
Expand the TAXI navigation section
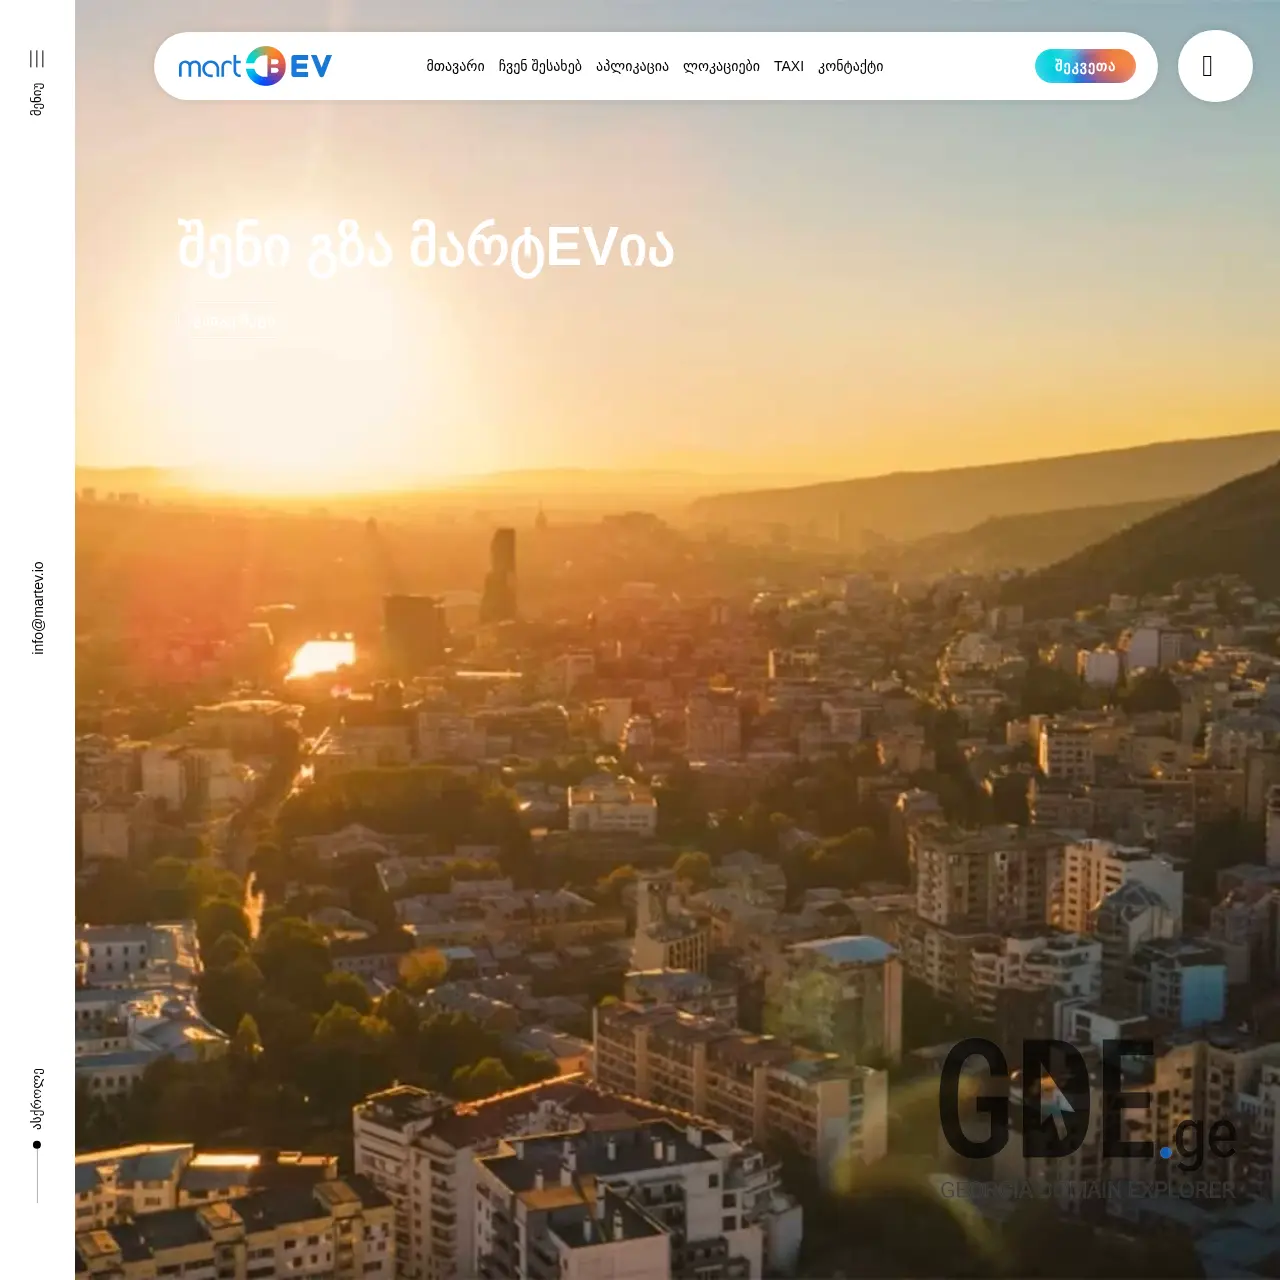pyautogui.click(x=789, y=66)
